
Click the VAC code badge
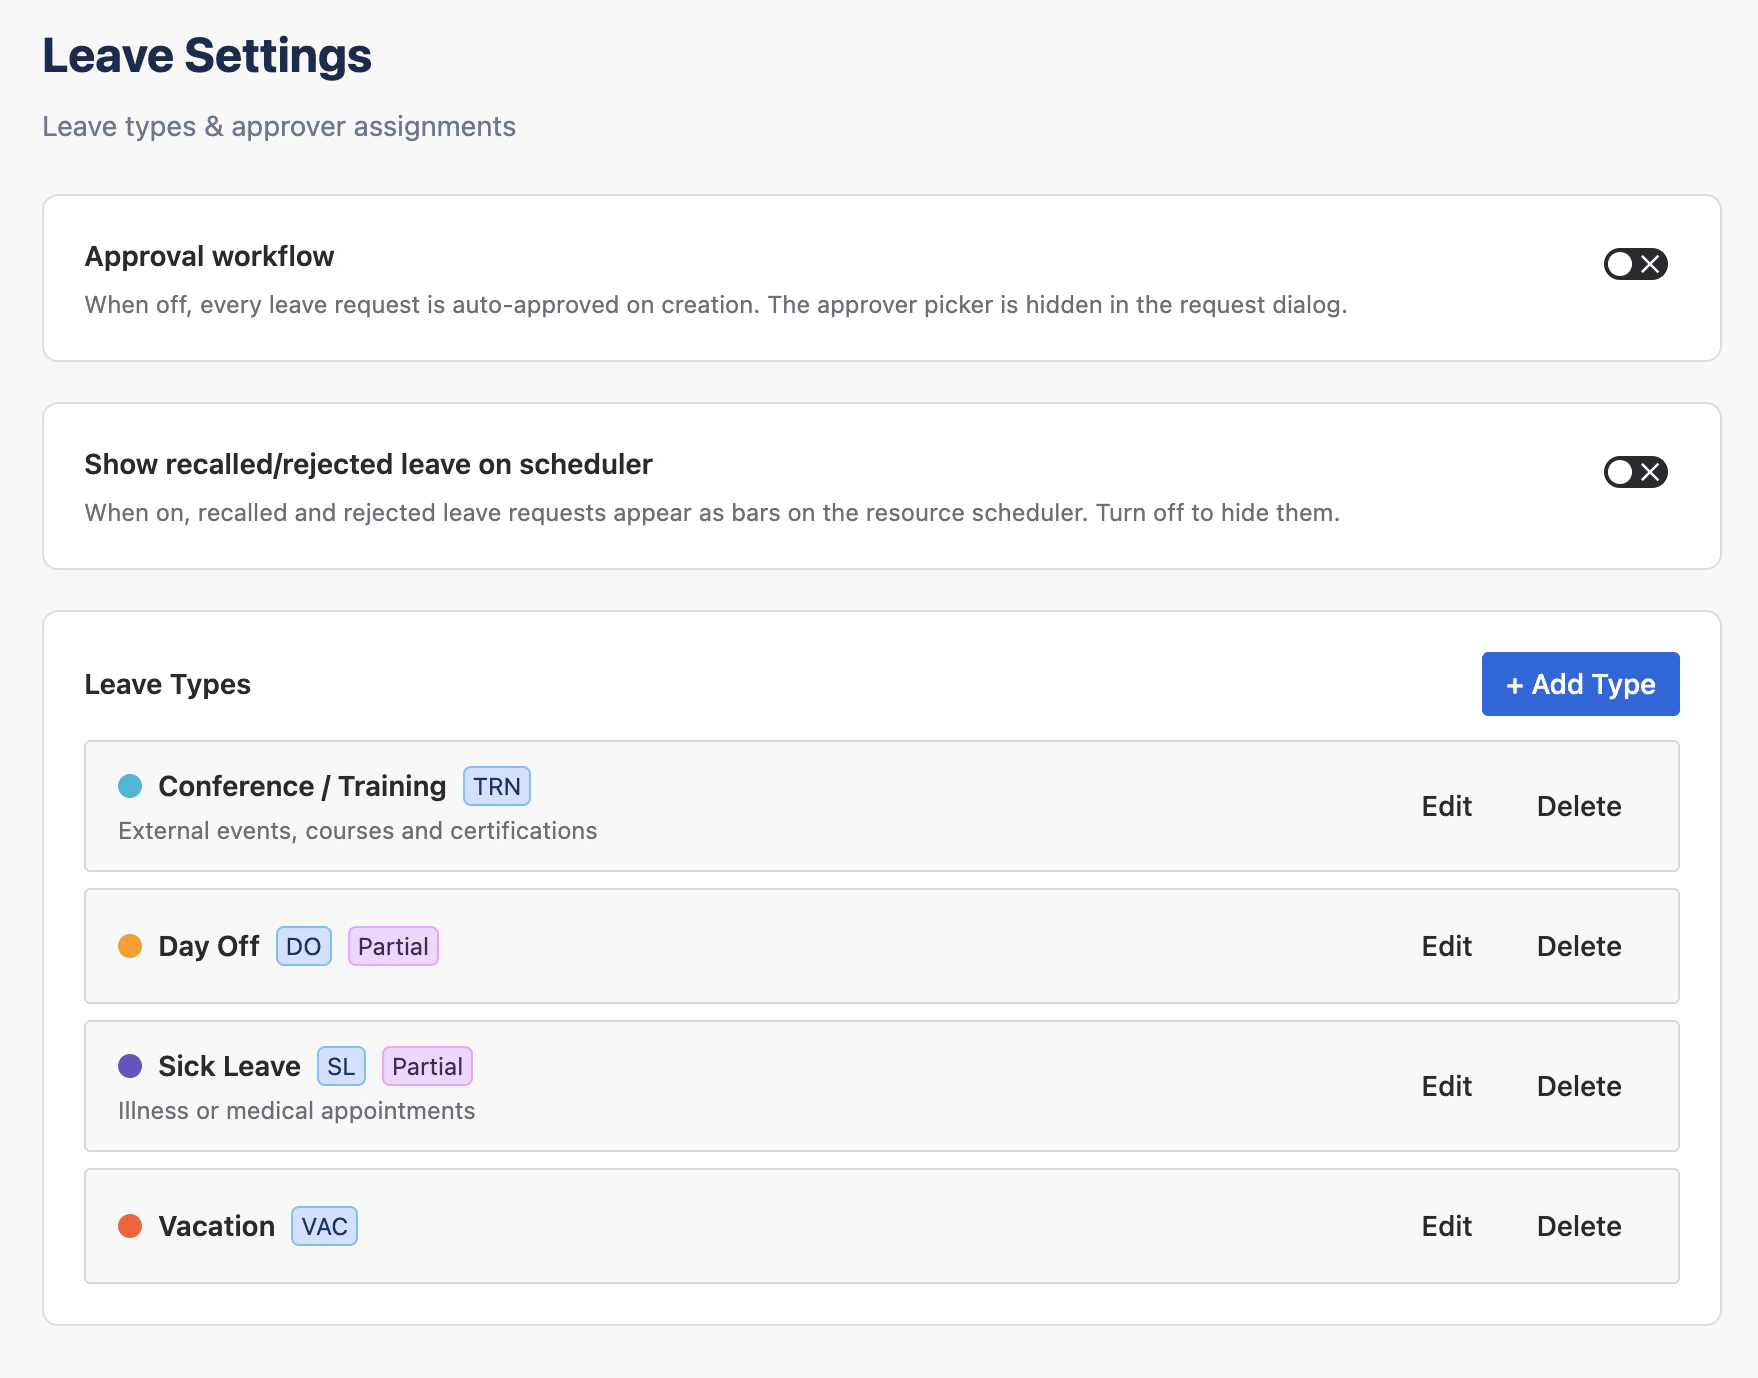coord(325,1226)
